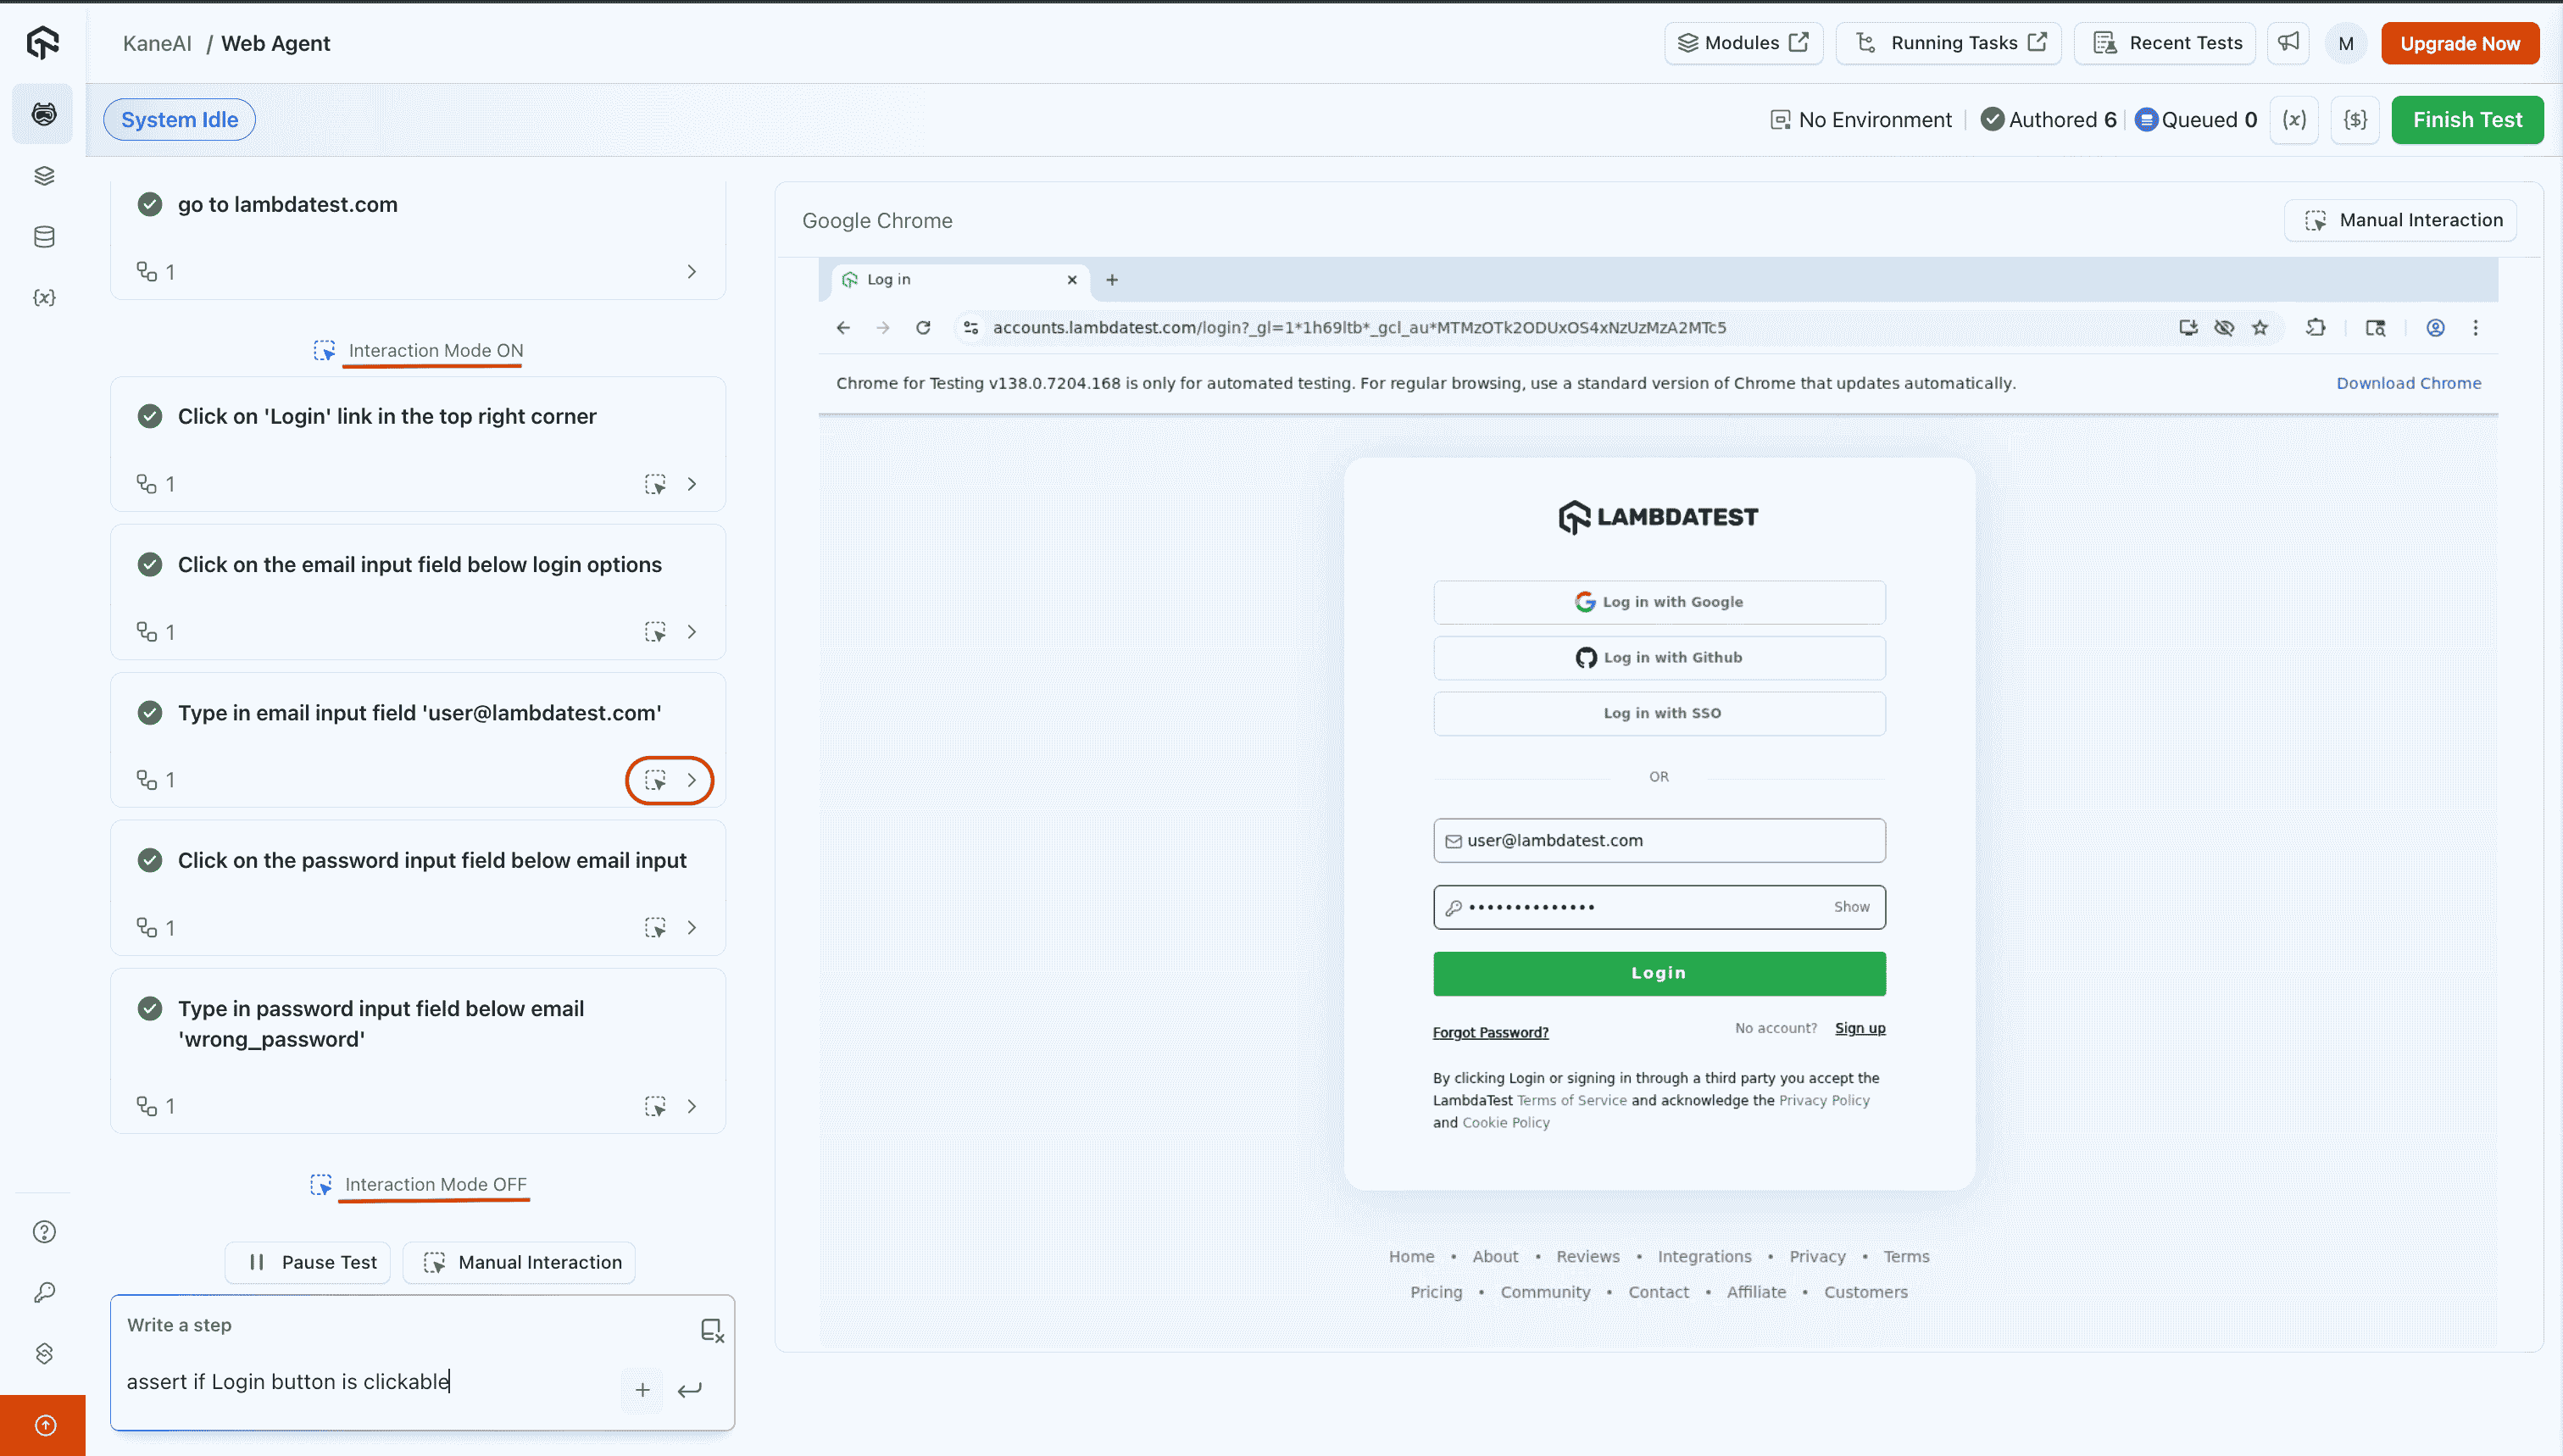Open the No Environment selector
This screenshot has height=1456, width=2563.
[1860, 120]
